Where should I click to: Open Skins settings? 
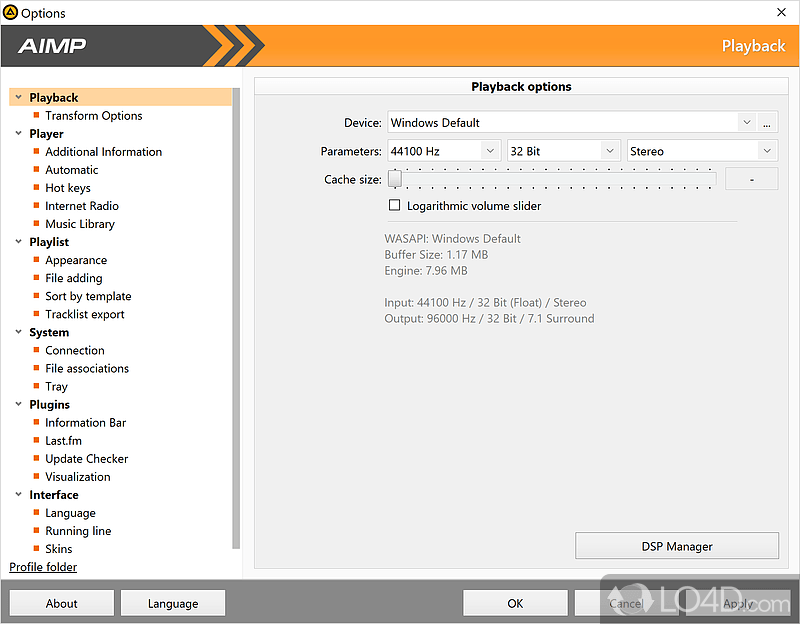59,548
